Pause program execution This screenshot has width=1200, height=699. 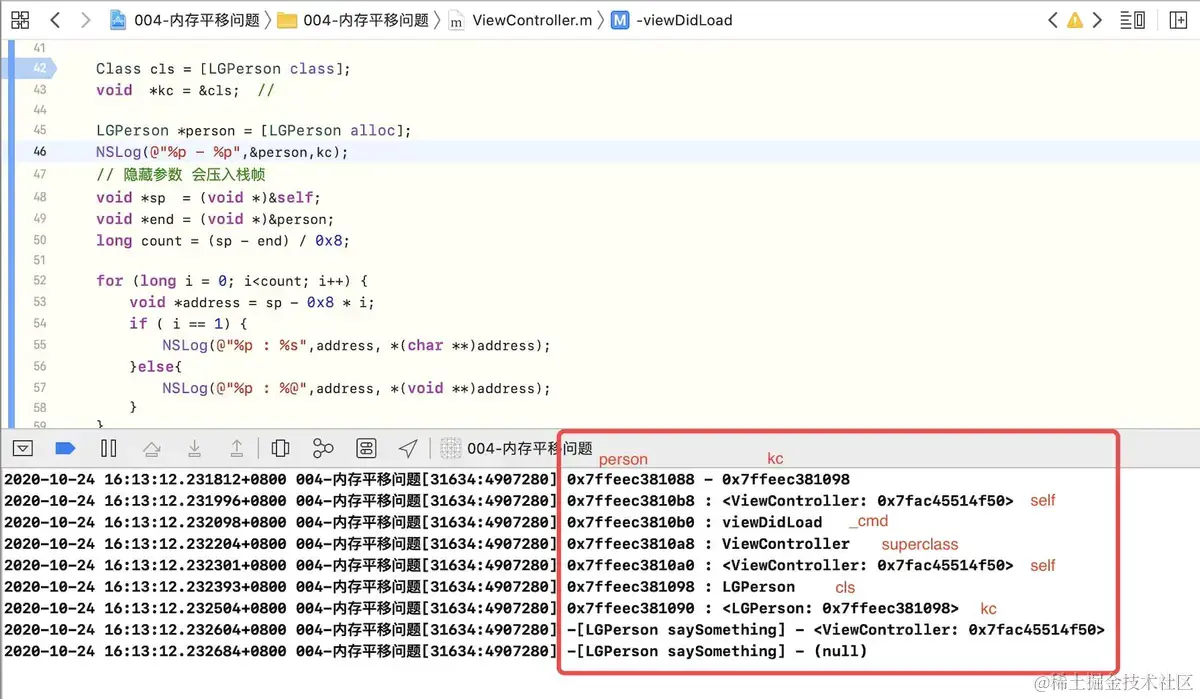pyautogui.click(x=109, y=448)
